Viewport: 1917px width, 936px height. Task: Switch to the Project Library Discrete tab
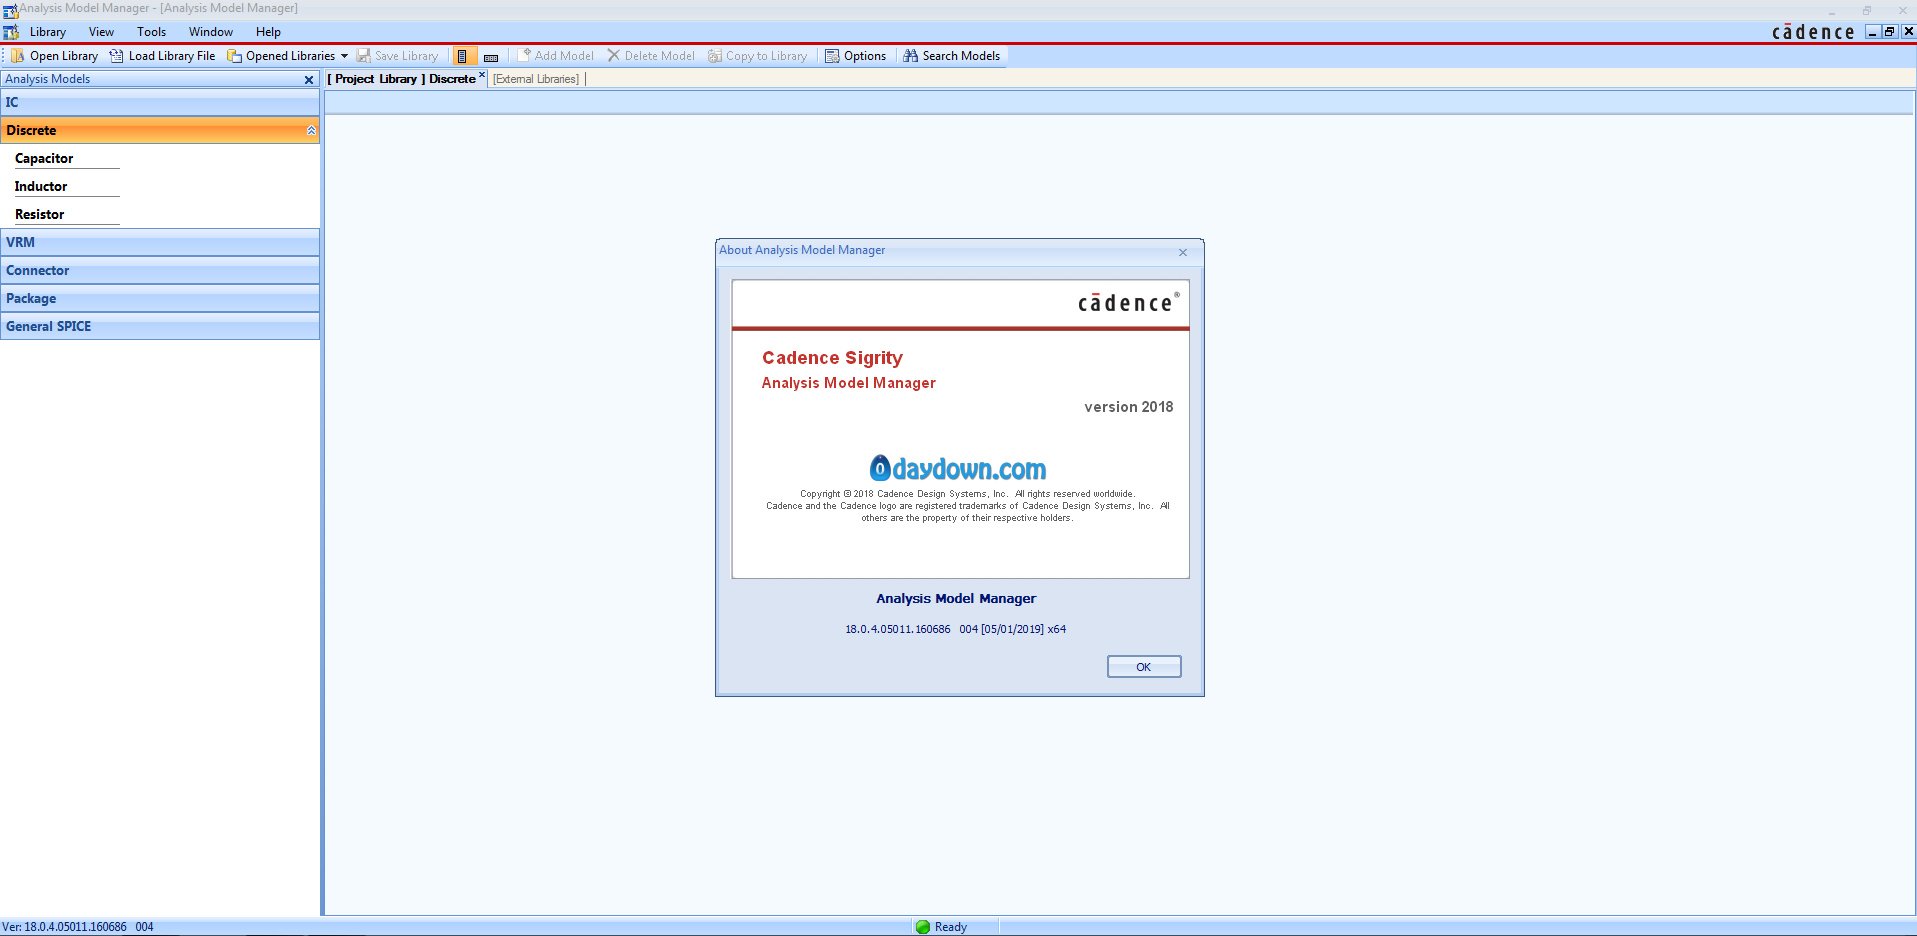(x=401, y=79)
